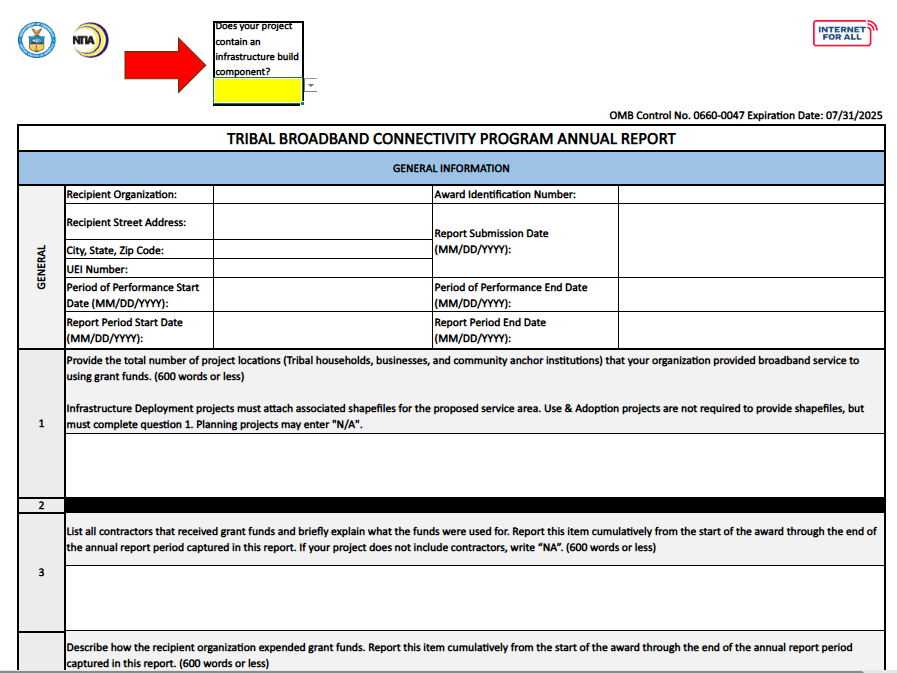Select the City, State, Zip Code field
This screenshot has width=897, height=673.
322,250
